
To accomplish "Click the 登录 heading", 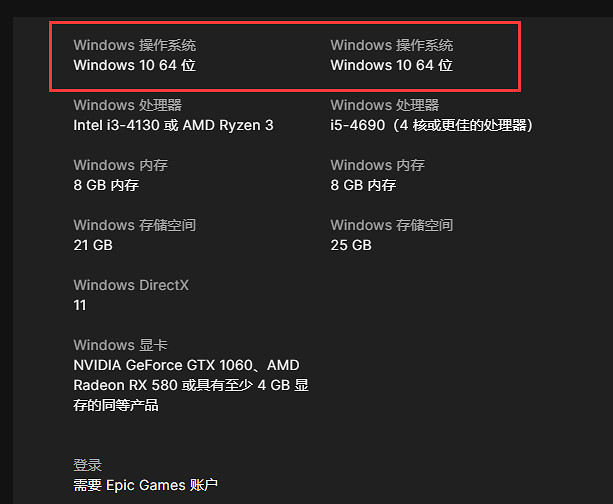I will (x=88, y=465).
